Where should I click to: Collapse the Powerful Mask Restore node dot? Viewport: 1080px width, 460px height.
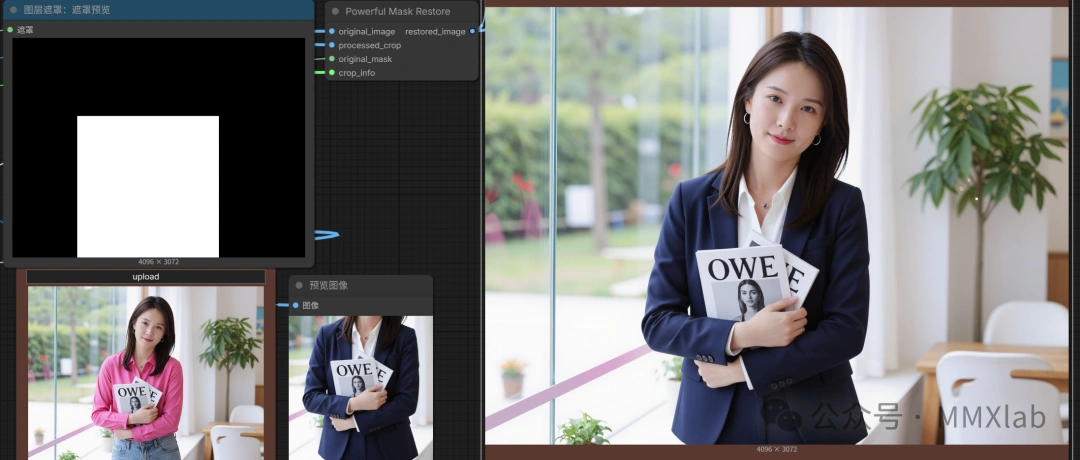[336, 11]
